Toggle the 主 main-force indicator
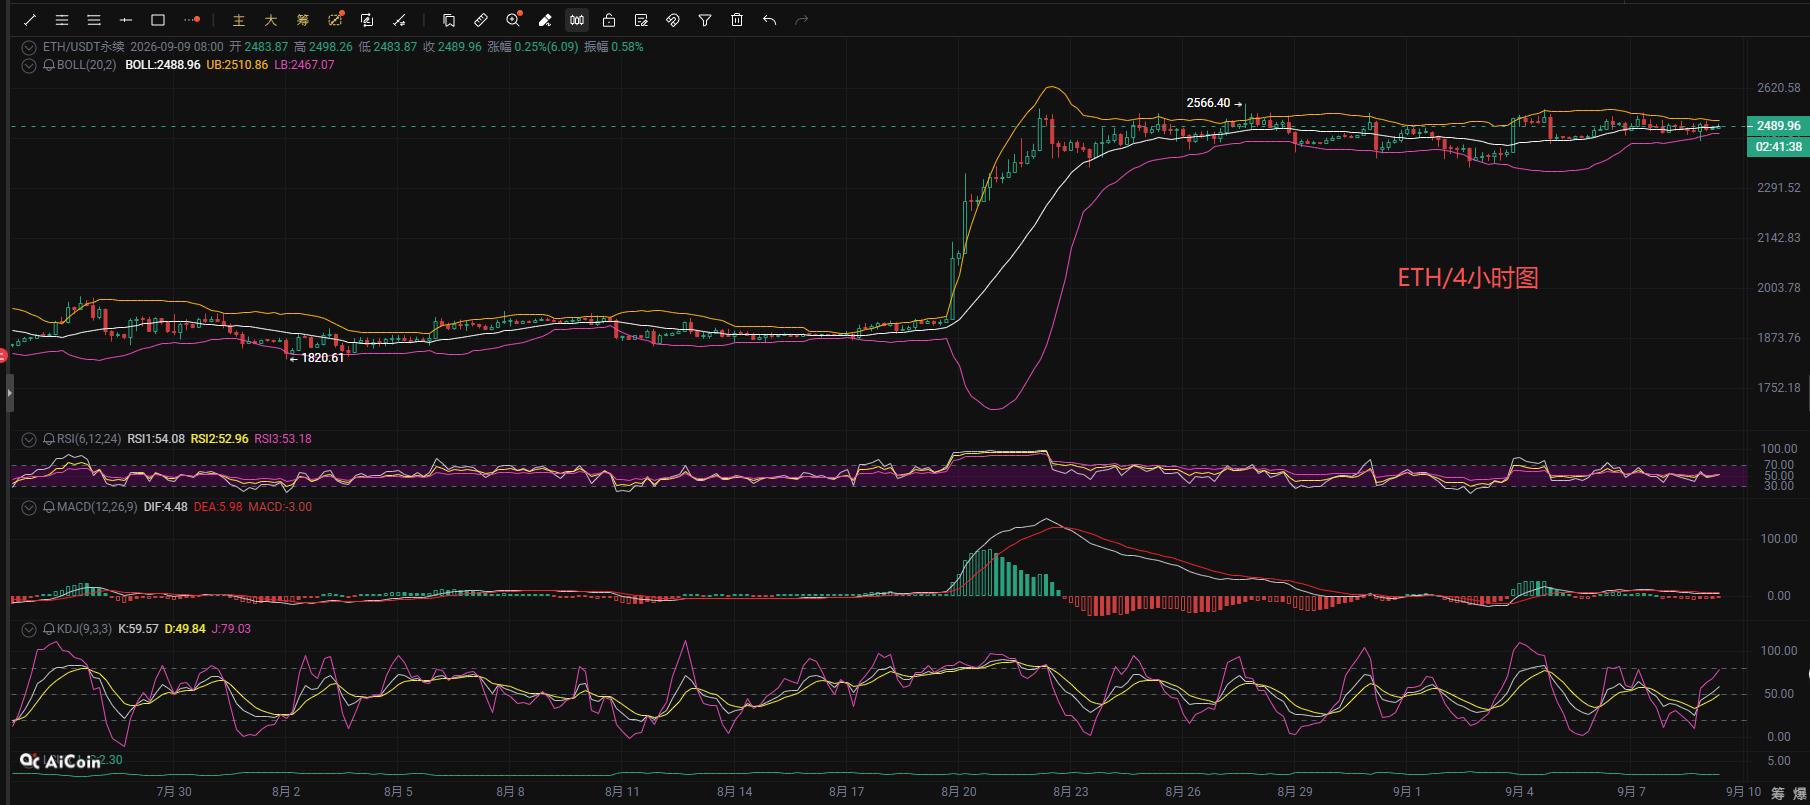Viewport: 1810px width, 805px height. [238, 20]
